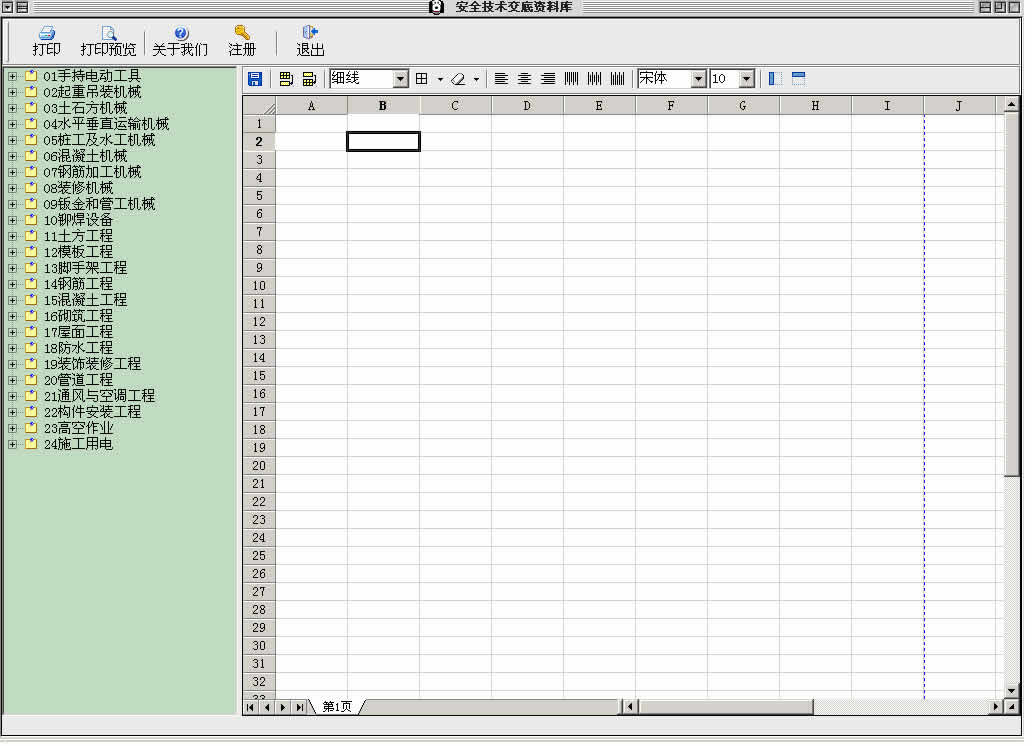Open 打印预览 print preview

108,41
